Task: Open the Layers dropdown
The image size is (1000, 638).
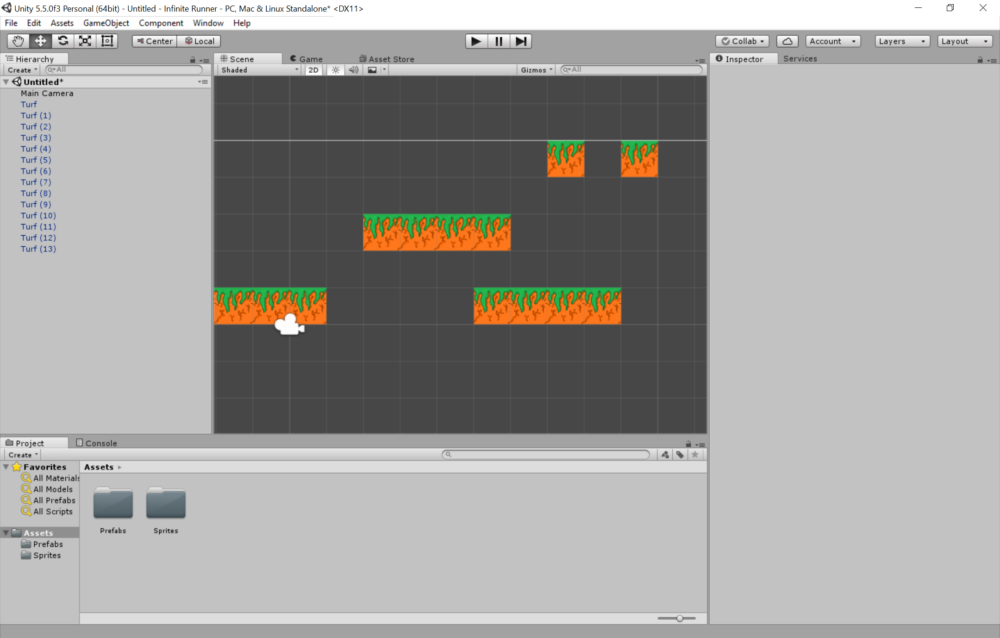Action: click(x=902, y=41)
